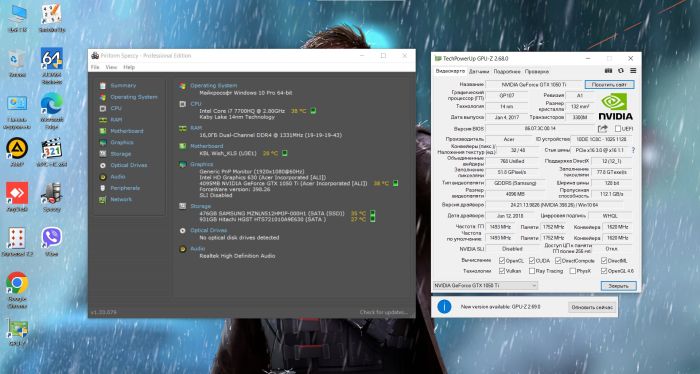Click the NVIDIA logo in GPU-Z
This screenshot has width=700, height=374.
tap(615, 106)
